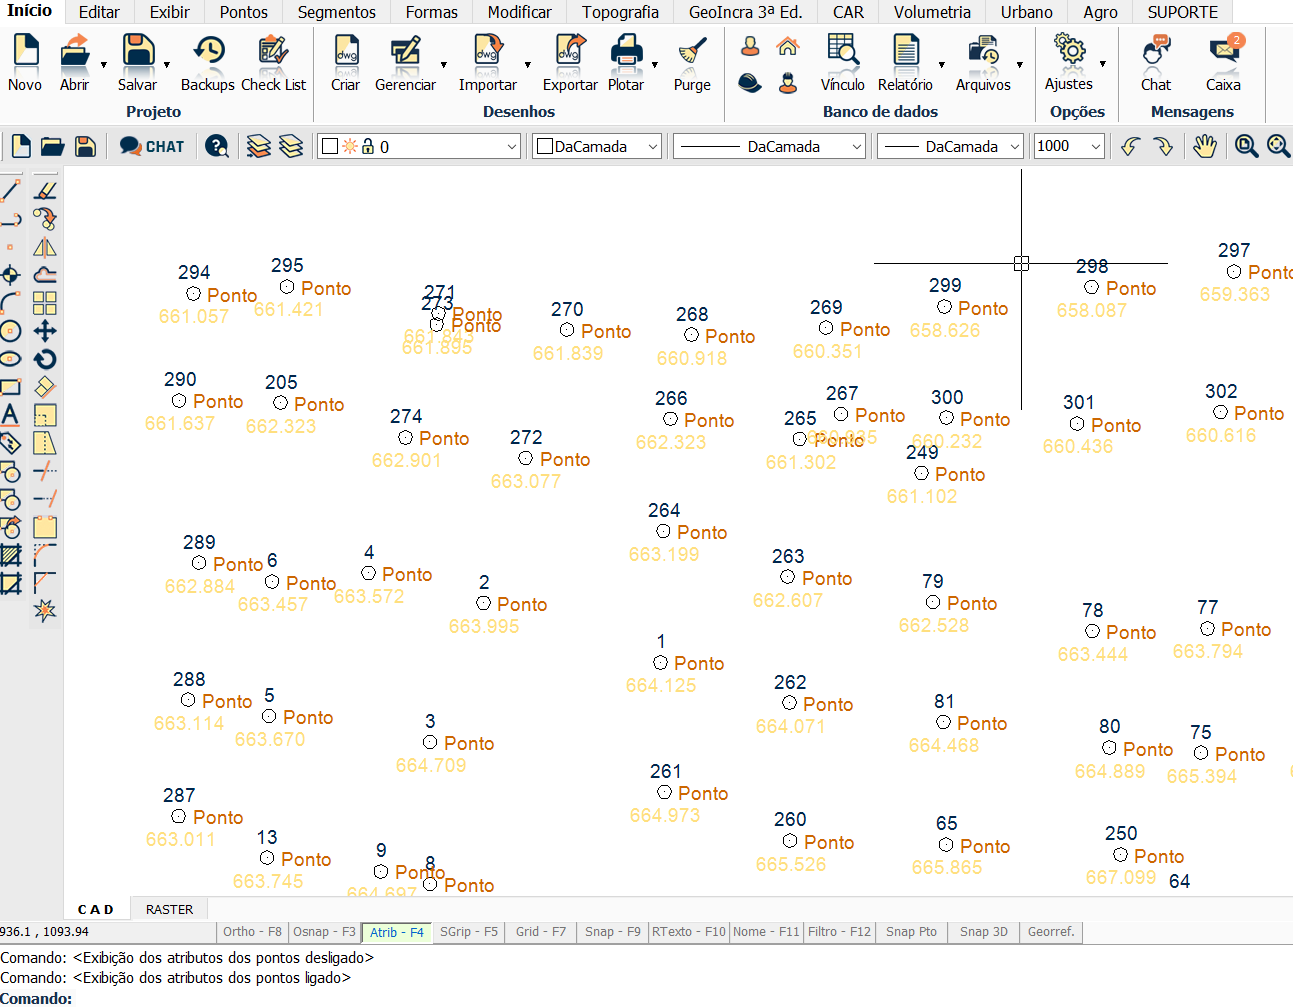Open the Topografia ribbon tab

[x=620, y=12]
